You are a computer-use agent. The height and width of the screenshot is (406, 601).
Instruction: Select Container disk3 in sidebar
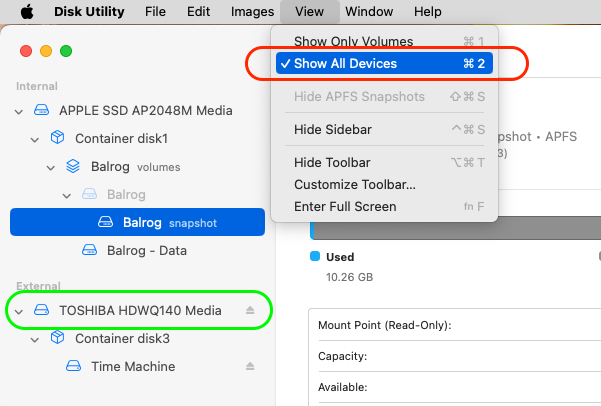(x=137, y=339)
